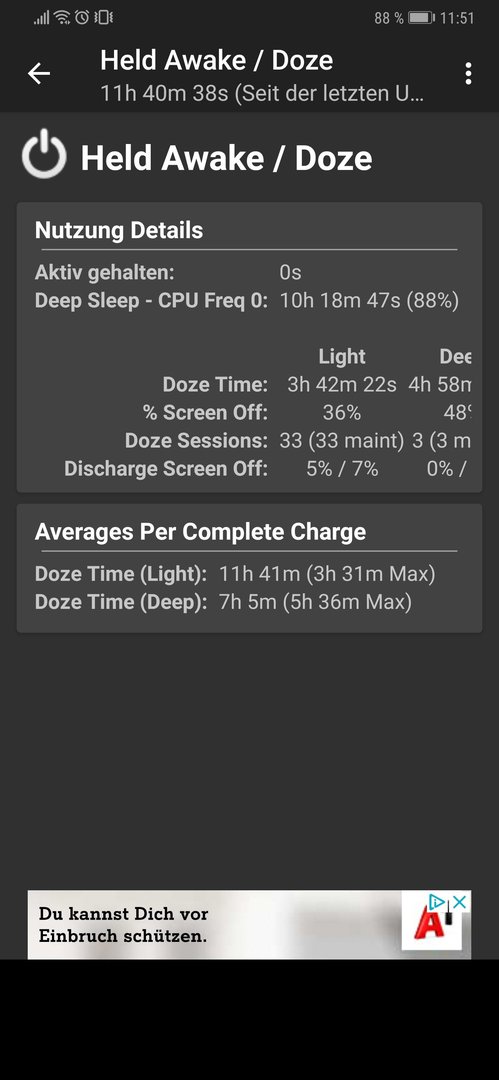
Task: Tap the Doze Time (Deep) average row
Action: (x=223, y=603)
